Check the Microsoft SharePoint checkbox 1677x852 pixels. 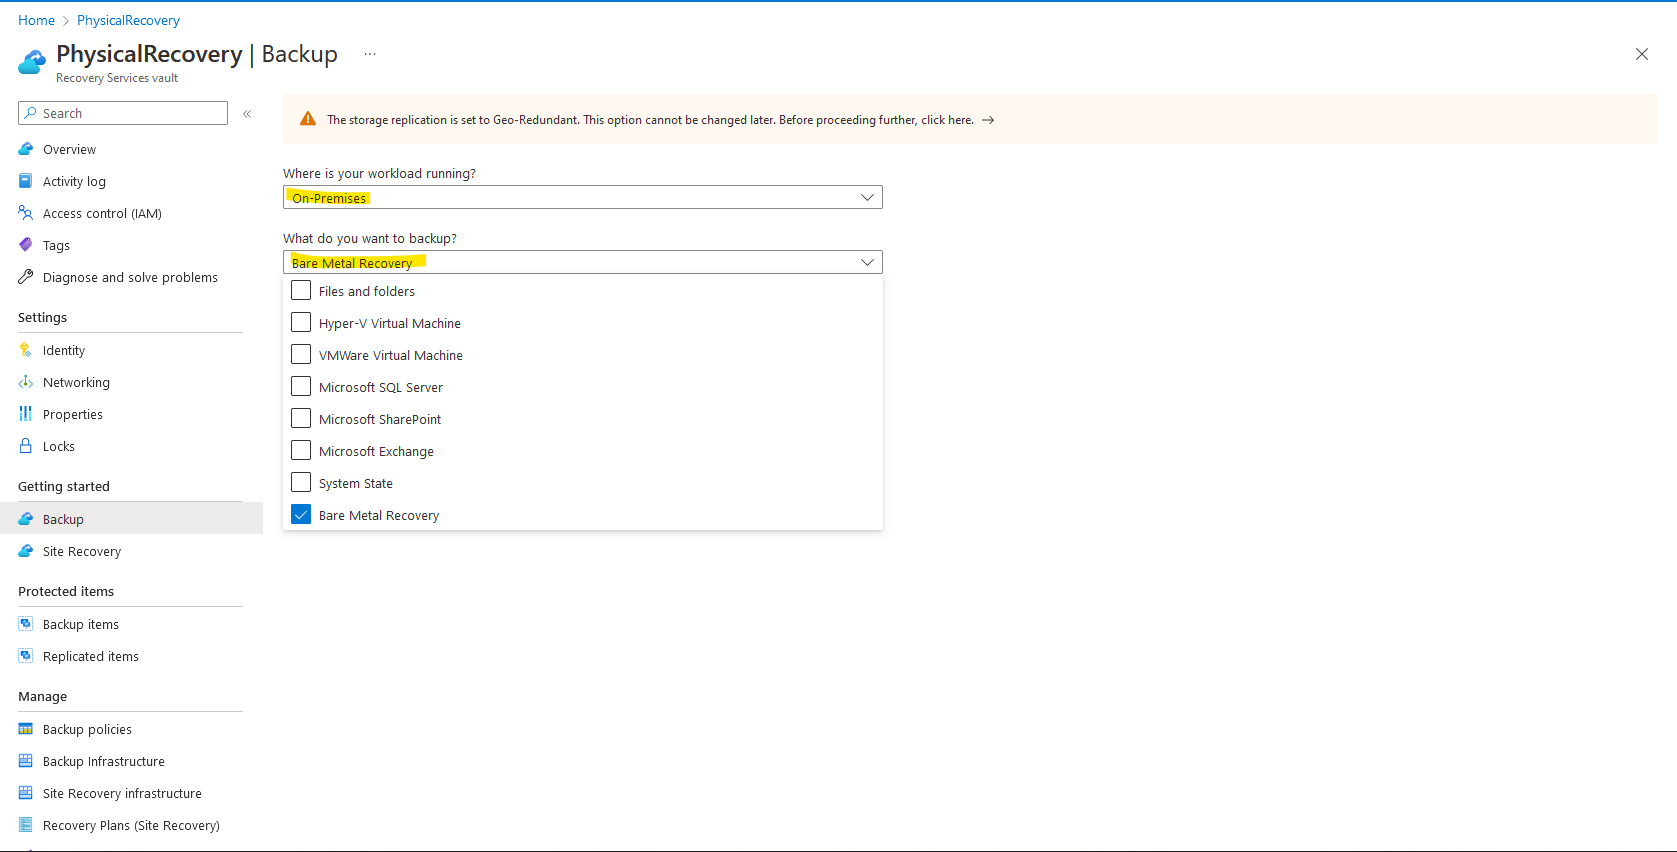coord(301,419)
